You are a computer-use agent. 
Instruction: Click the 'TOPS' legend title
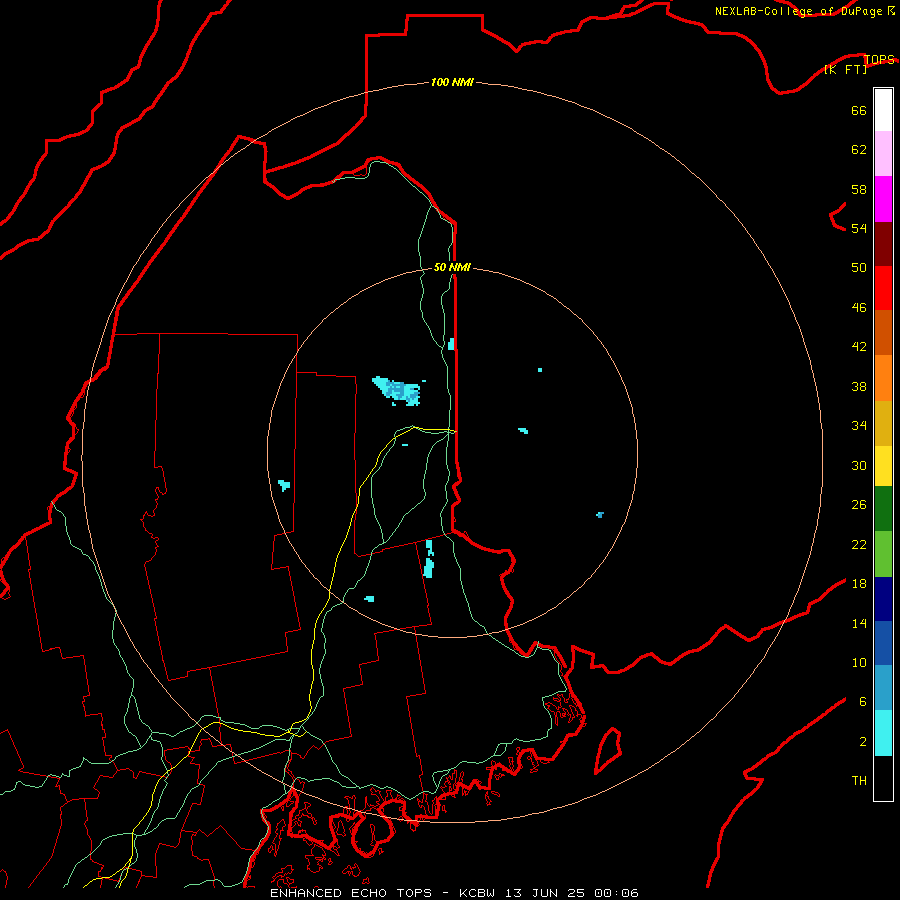(x=879, y=60)
